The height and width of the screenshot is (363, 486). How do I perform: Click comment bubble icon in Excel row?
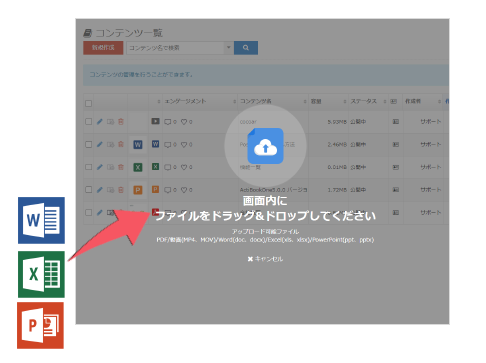click(168, 167)
